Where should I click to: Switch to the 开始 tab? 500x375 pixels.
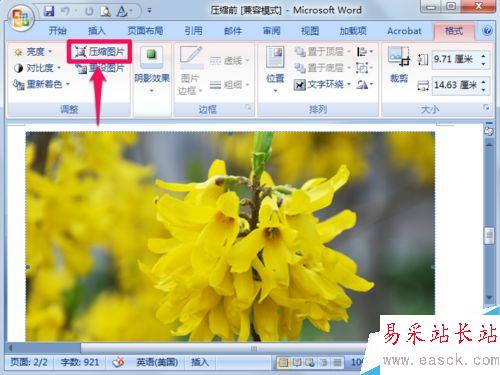click(x=57, y=31)
